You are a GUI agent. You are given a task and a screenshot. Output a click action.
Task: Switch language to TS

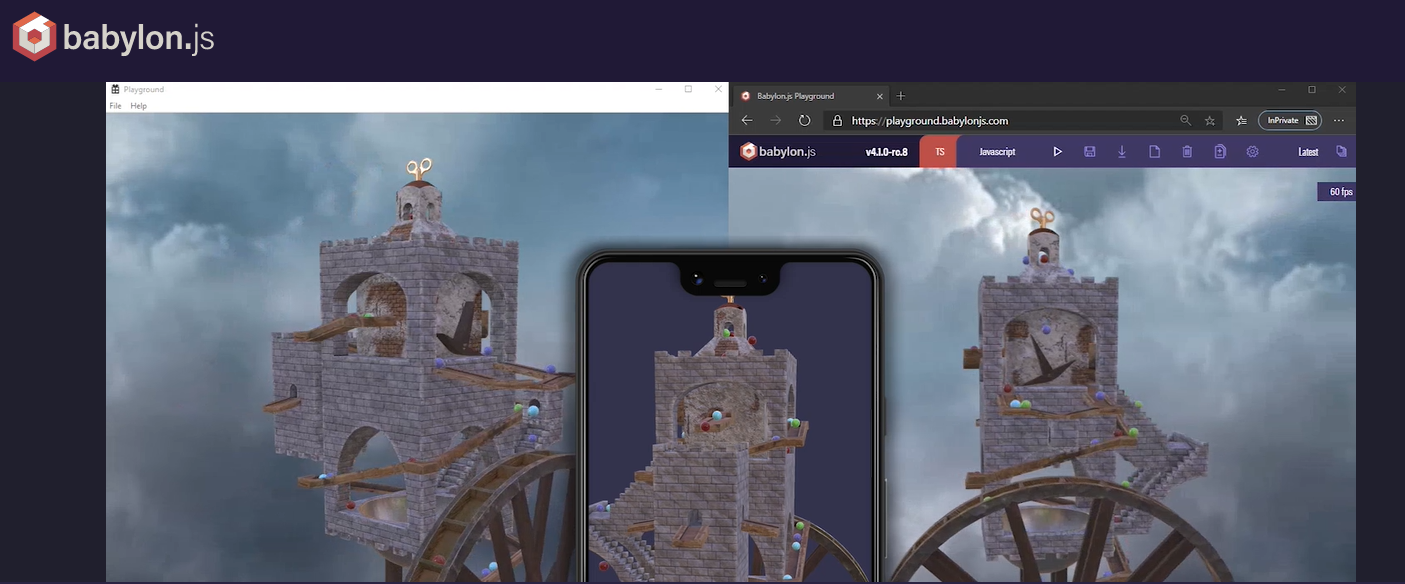pos(939,152)
